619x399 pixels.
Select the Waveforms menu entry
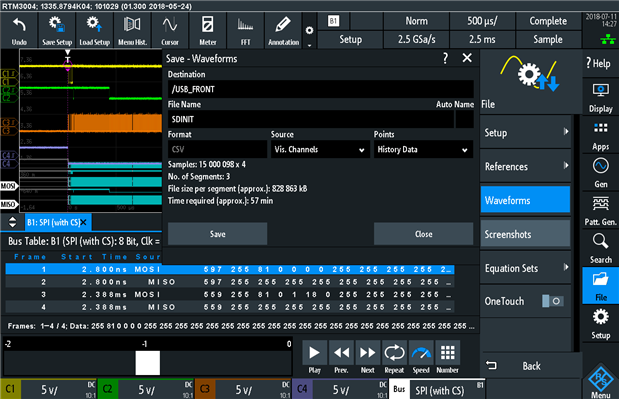(525, 200)
